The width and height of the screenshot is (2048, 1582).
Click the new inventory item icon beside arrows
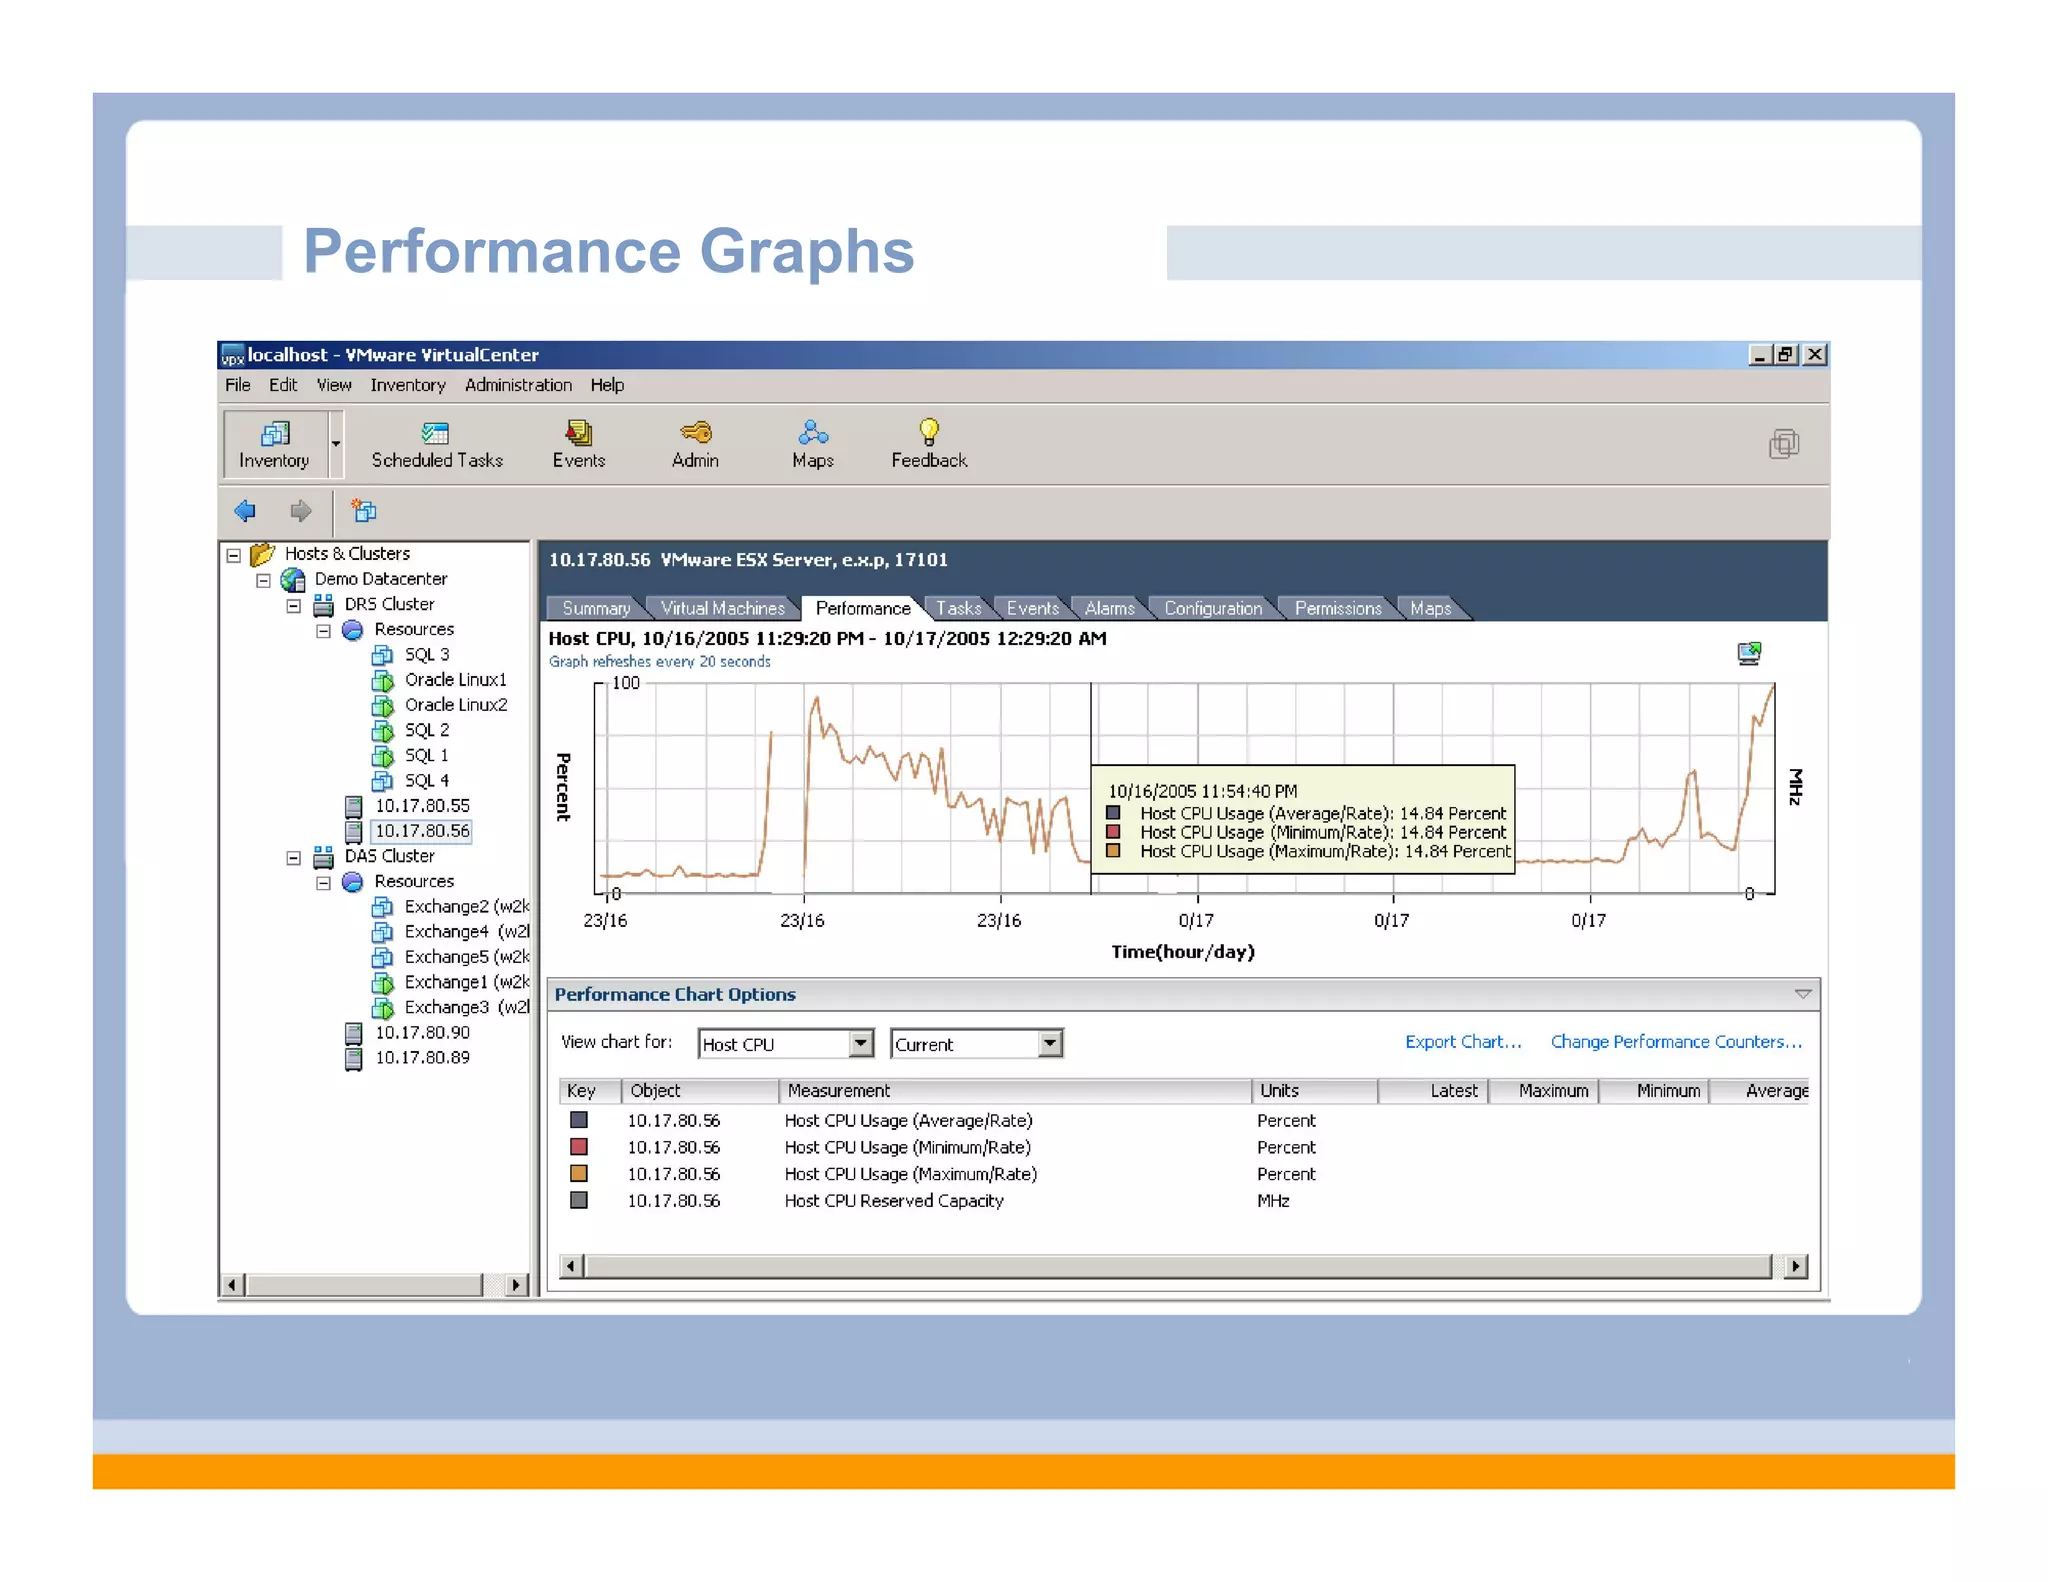[x=364, y=511]
